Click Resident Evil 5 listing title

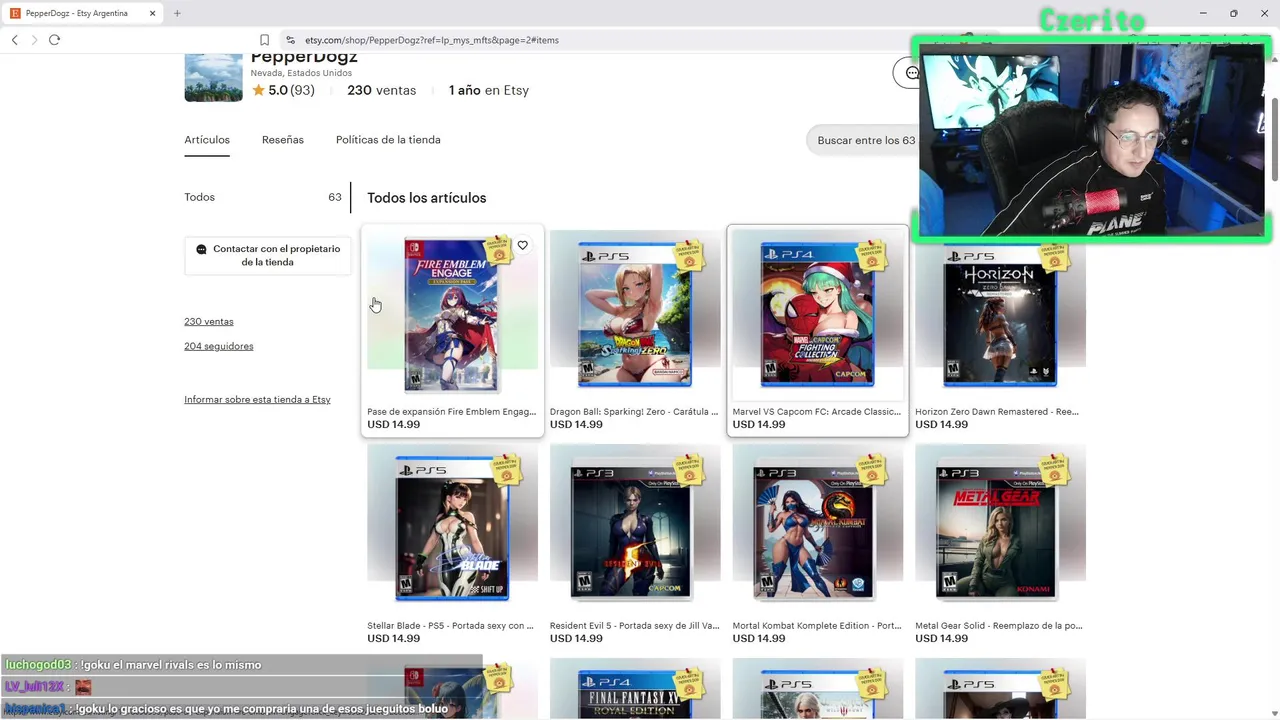pyautogui.click(x=634, y=626)
